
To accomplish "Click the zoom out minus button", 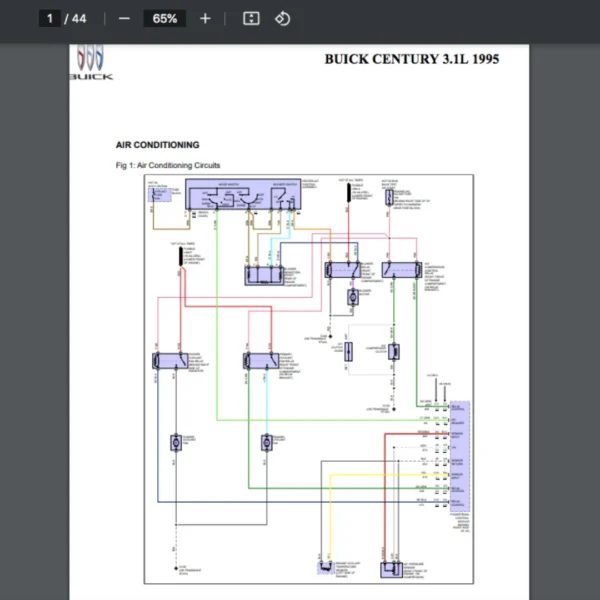I will pos(124,18).
